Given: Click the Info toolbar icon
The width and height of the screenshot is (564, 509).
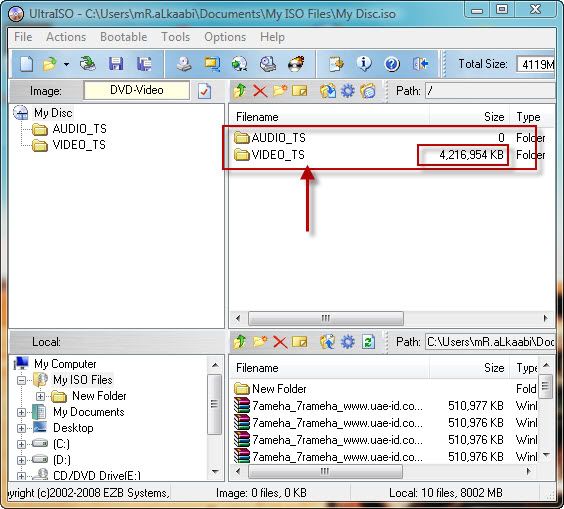Looking at the screenshot, I should point(364,64).
